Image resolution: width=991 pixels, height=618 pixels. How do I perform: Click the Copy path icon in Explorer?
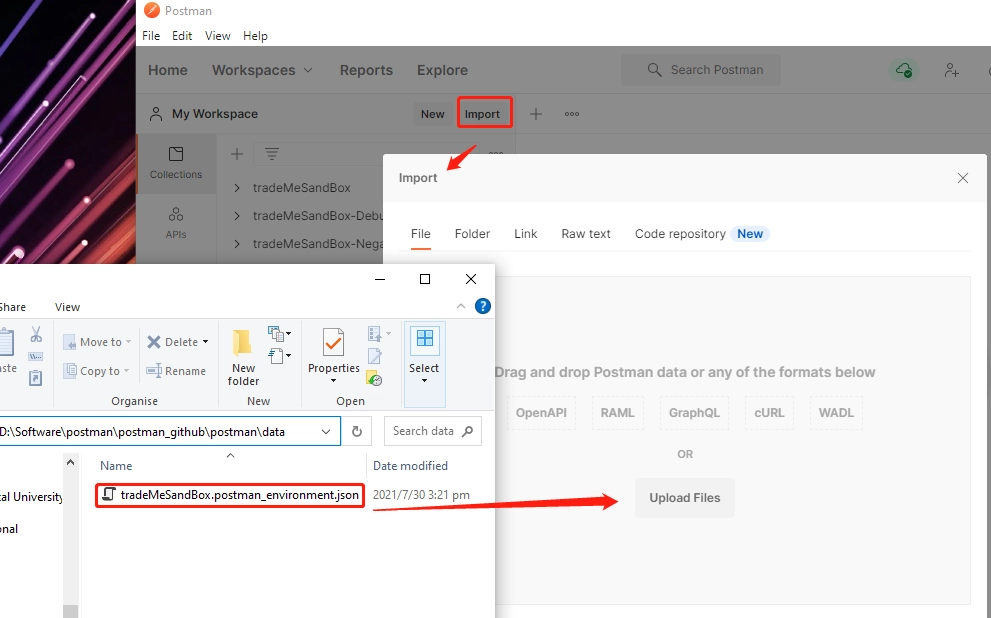[36, 356]
